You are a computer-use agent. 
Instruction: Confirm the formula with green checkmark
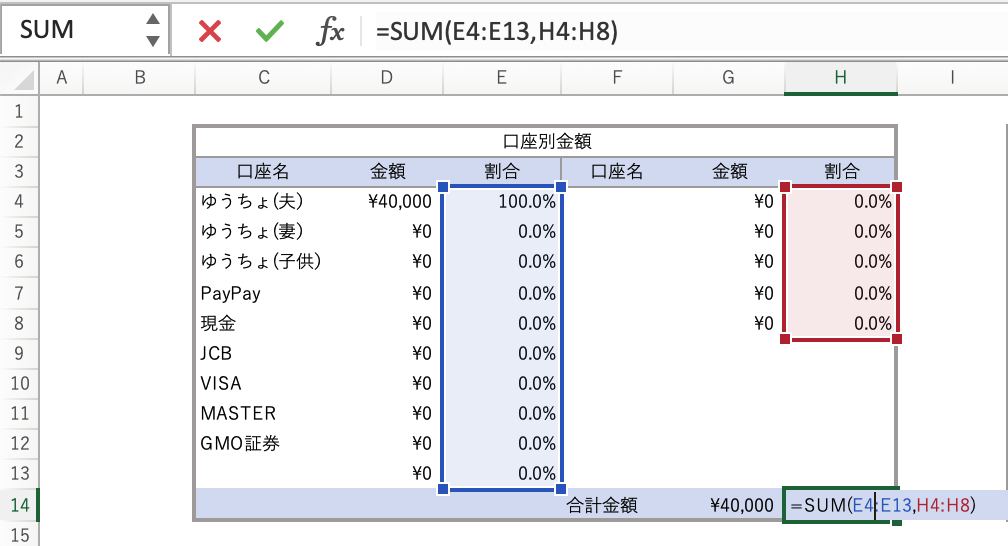(269, 31)
